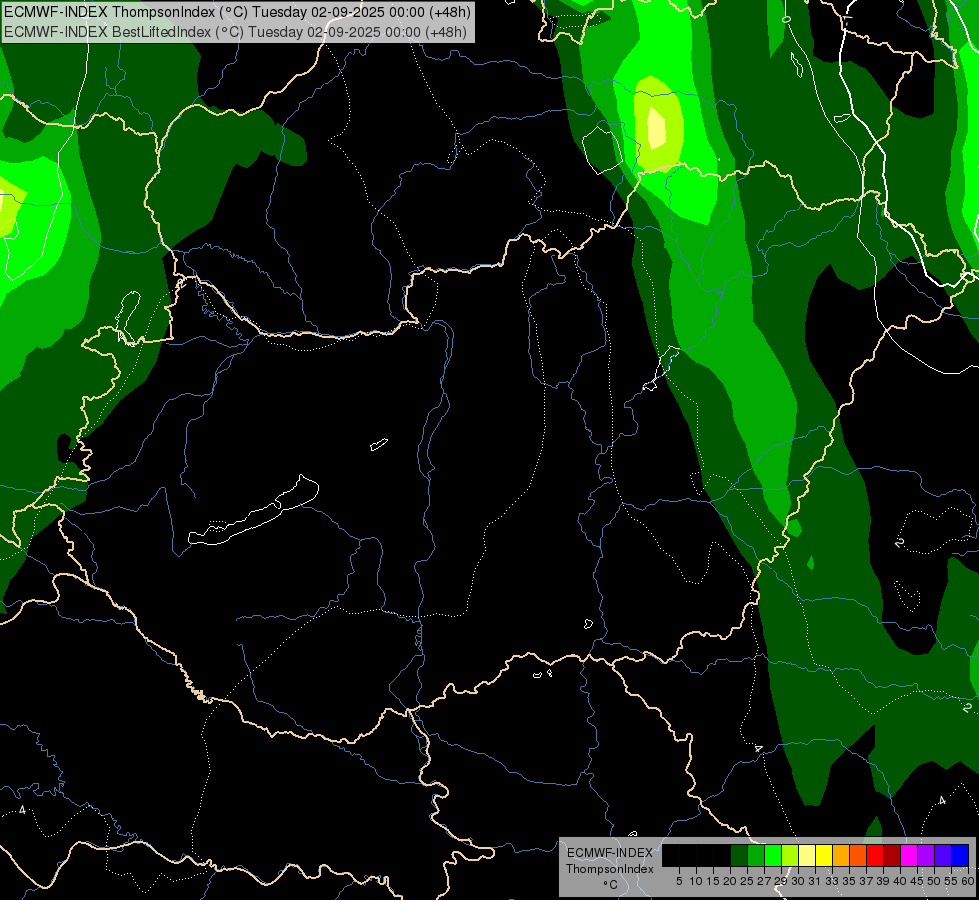Click legend tick value 33
Viewport: 979px width, 900px height.
[x=832, y=881]
